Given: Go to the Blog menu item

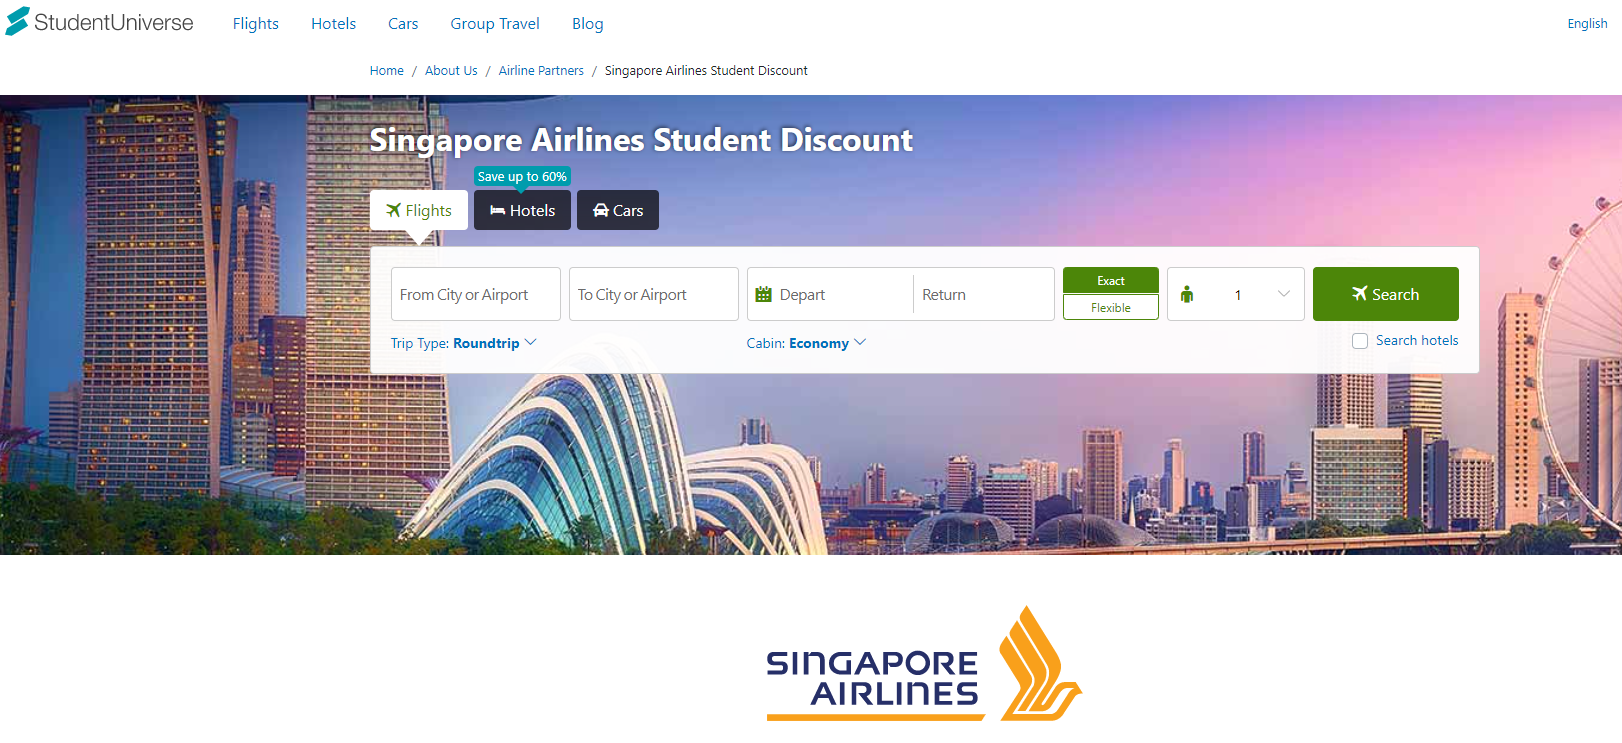Looking at the screenshot, I should tap(588, 23).
